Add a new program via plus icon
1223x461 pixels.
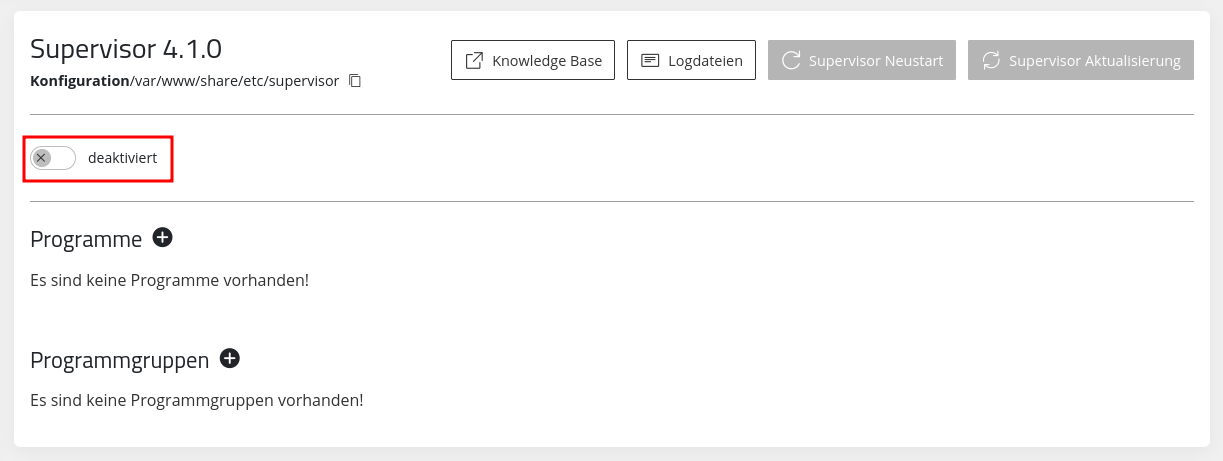coord(162,238)
